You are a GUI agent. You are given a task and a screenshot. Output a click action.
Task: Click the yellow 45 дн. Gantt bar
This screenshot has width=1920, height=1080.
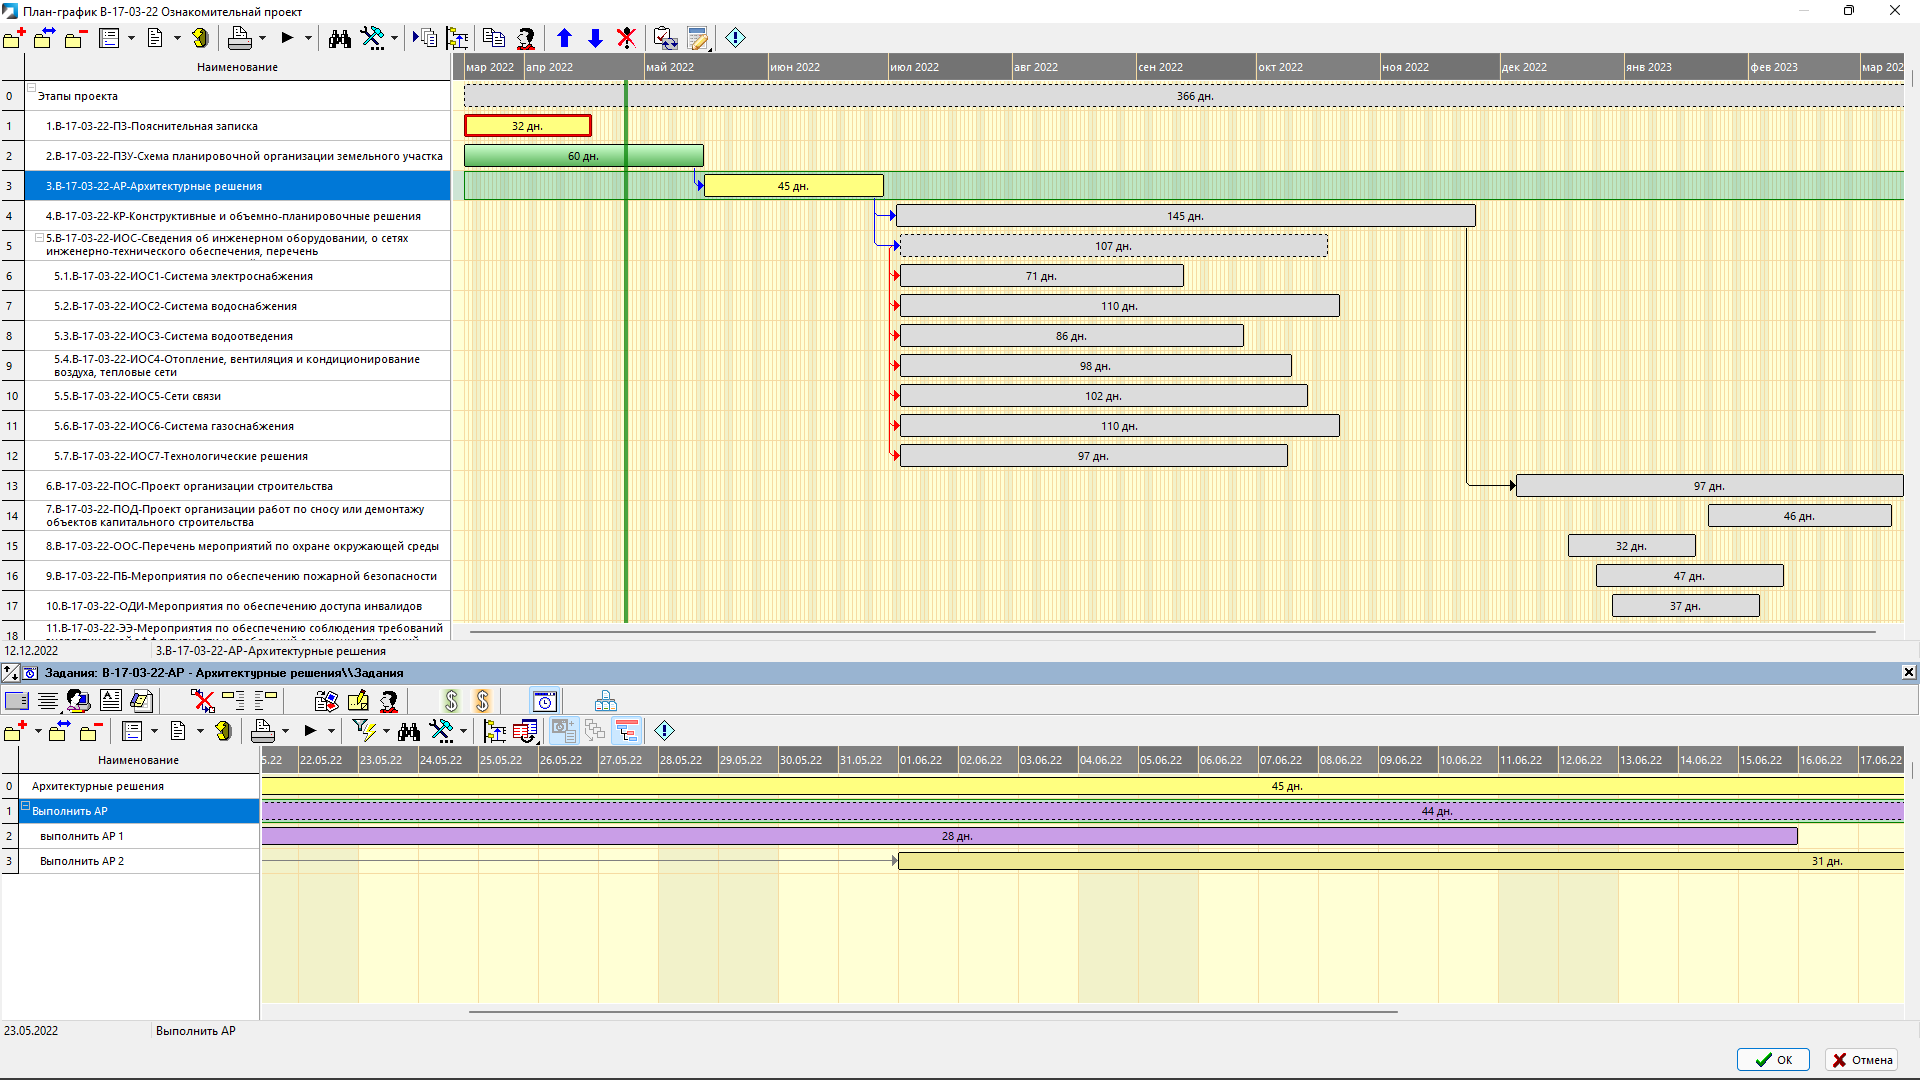click(x=793, y=186)
